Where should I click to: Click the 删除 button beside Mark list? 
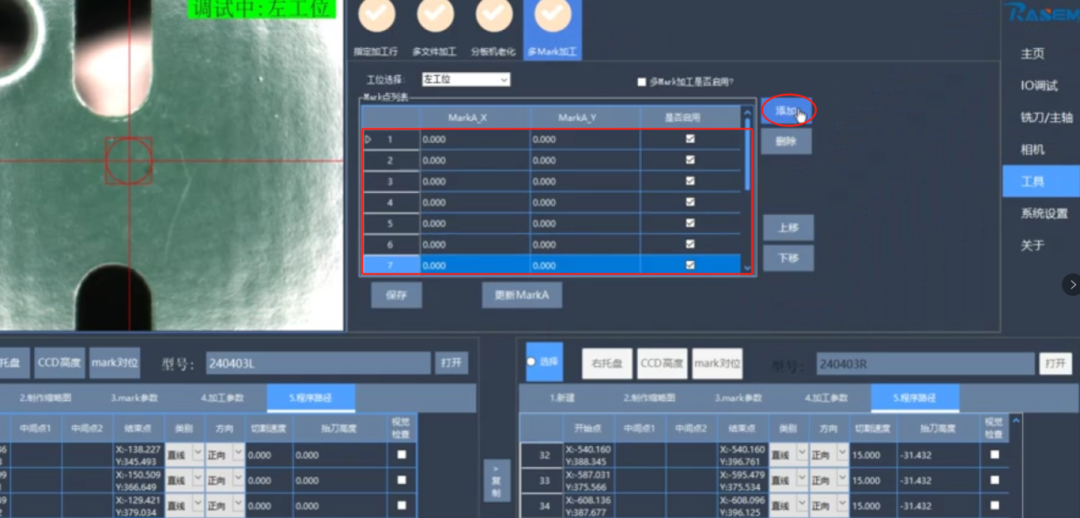(786, 141)
